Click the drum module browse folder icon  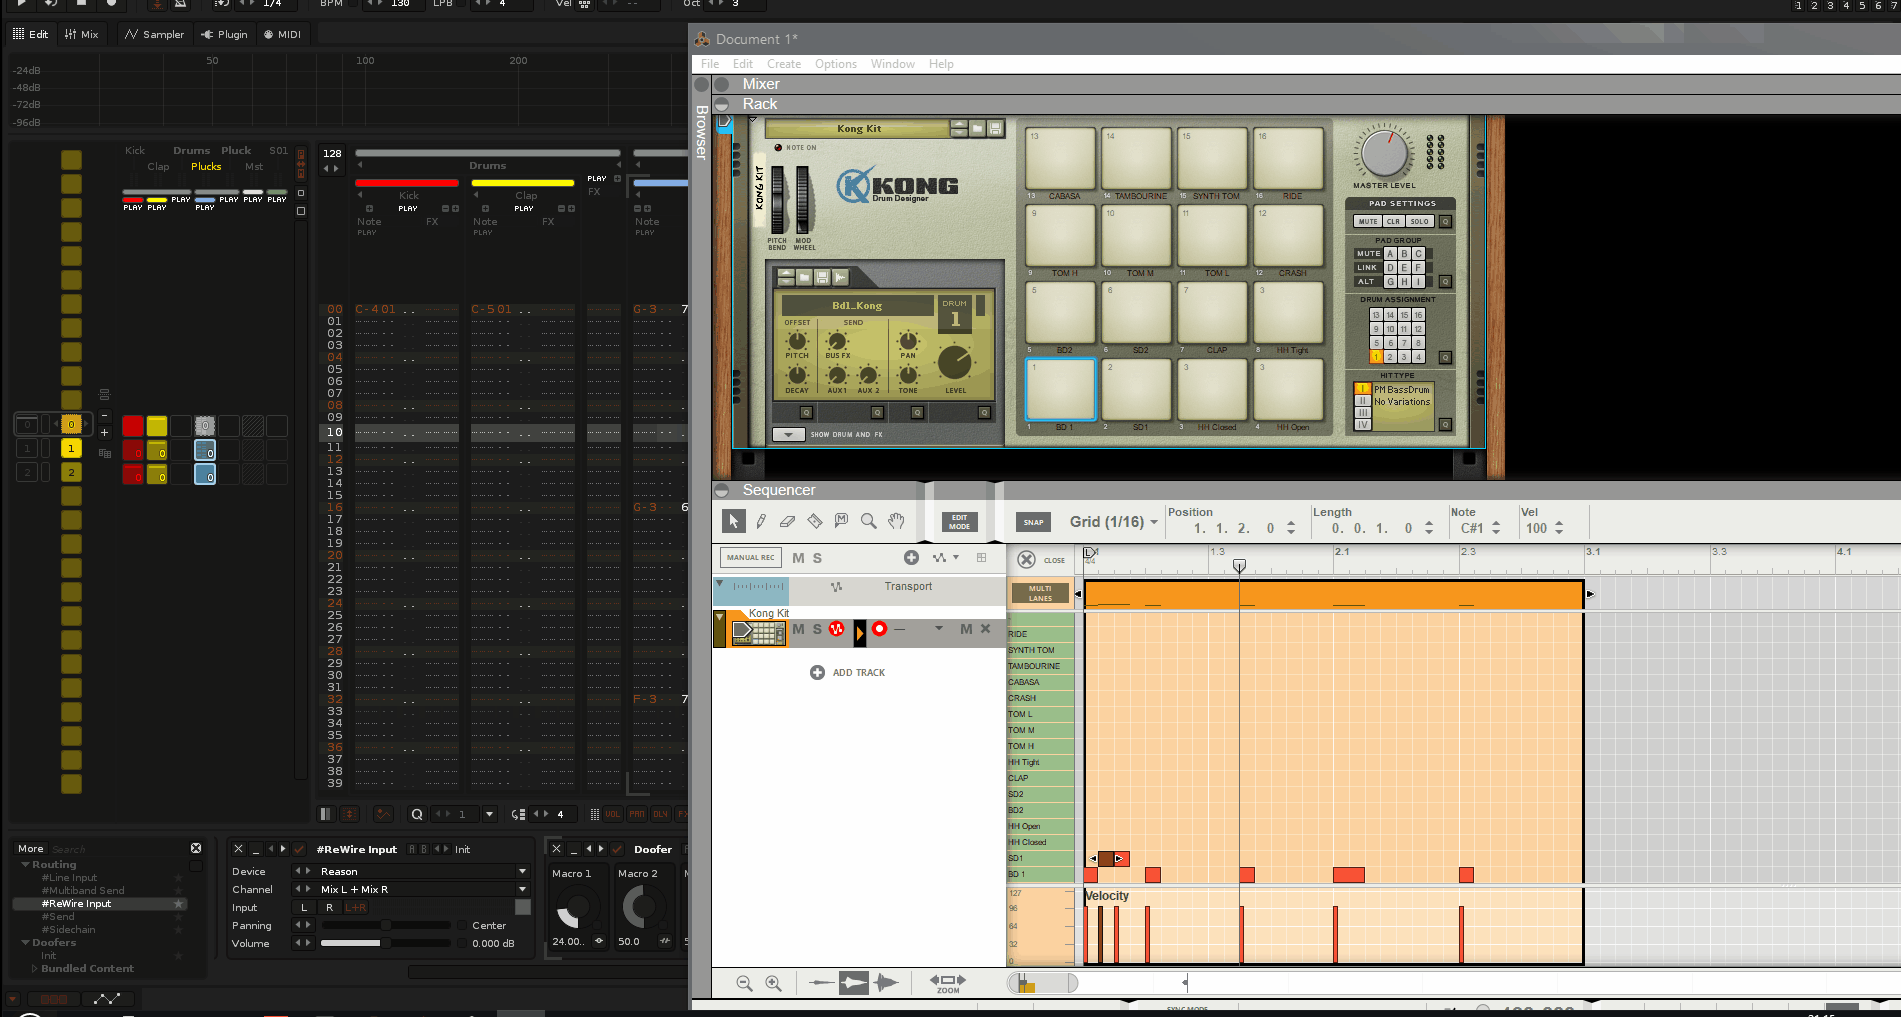pos(804,277)
